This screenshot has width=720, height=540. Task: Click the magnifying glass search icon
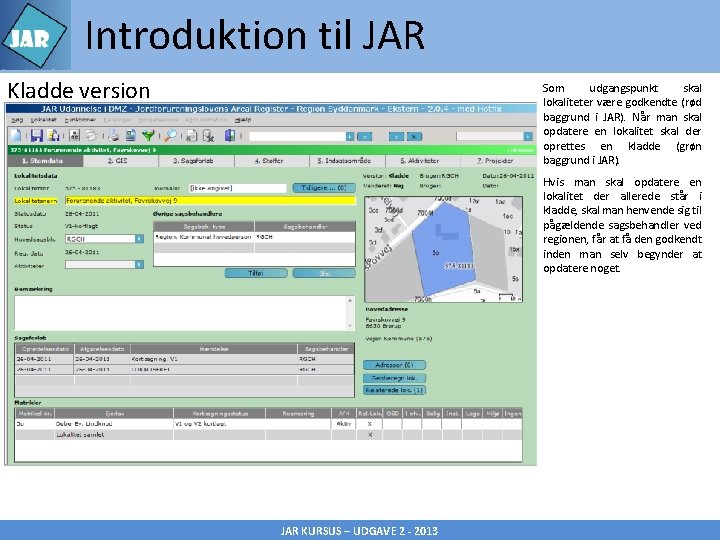[170, 135]
